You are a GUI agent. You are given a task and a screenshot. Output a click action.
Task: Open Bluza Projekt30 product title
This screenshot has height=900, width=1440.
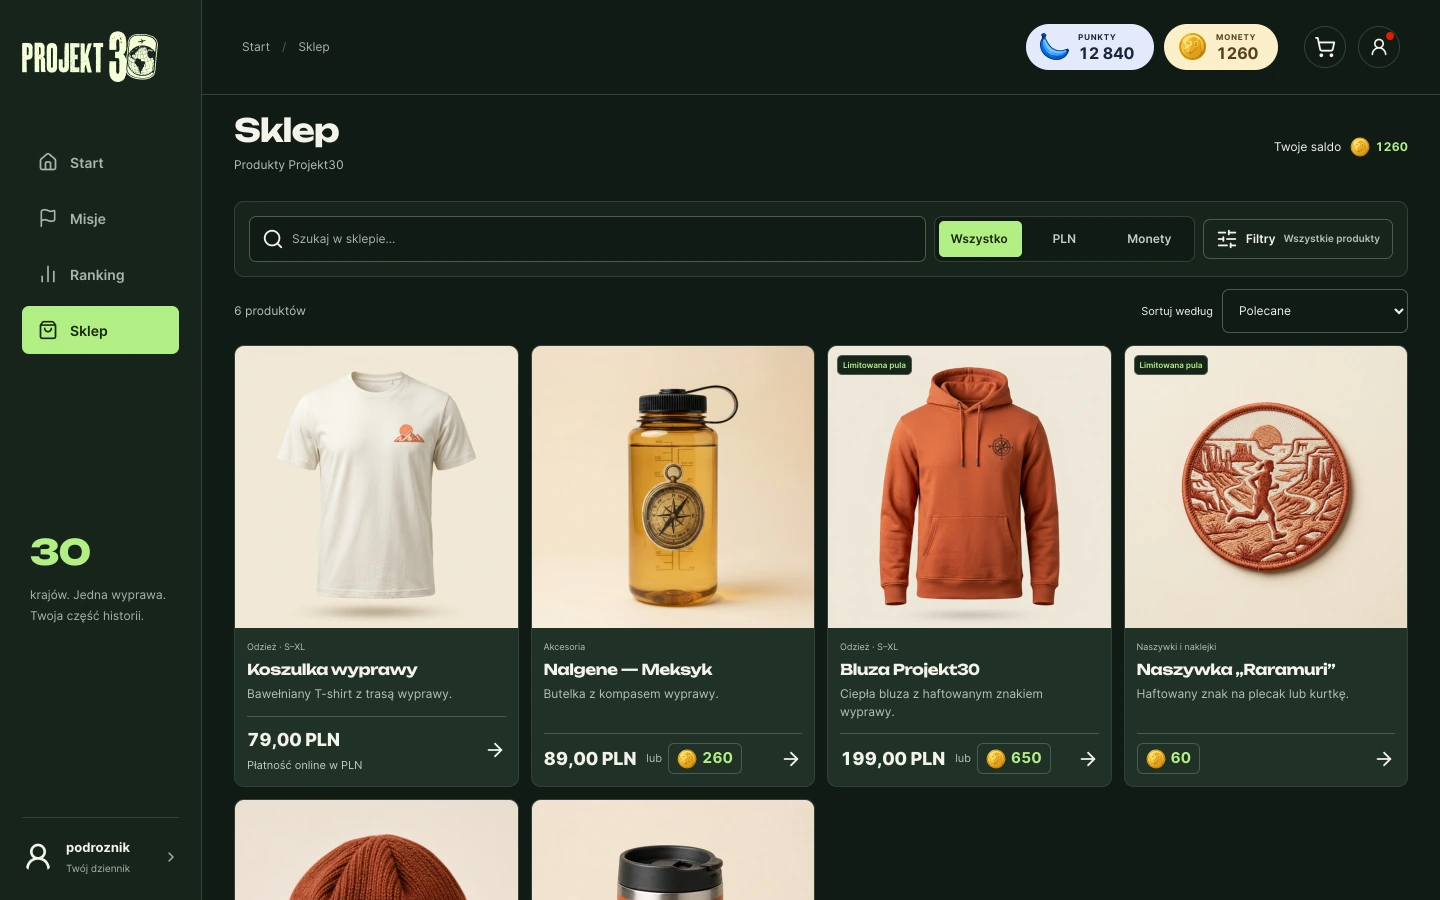tap(910, 669)
